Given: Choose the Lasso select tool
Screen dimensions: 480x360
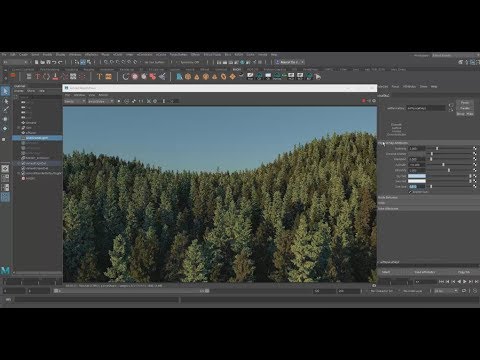Looking at the screenshot, I should pos(5,101).
